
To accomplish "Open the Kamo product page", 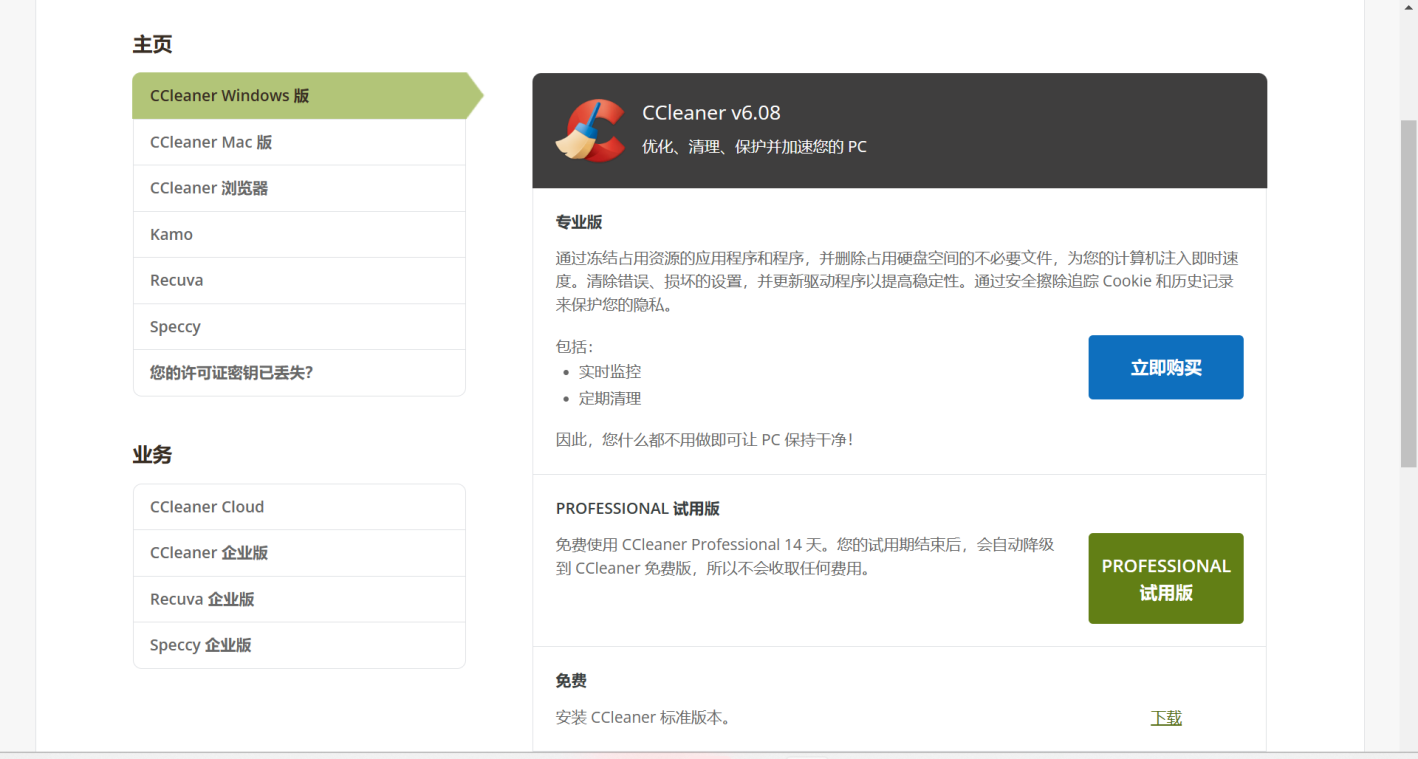I will point(171,234).
